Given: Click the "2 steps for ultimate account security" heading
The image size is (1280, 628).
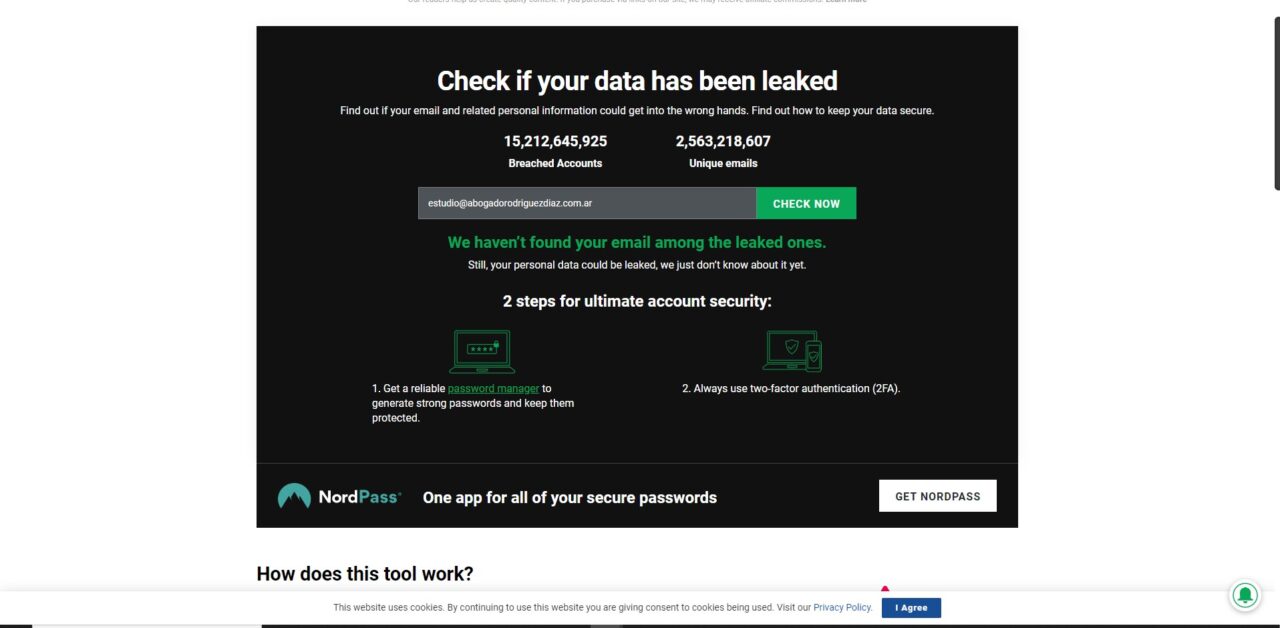Looking at the screenshot, I should pos(637,301).
